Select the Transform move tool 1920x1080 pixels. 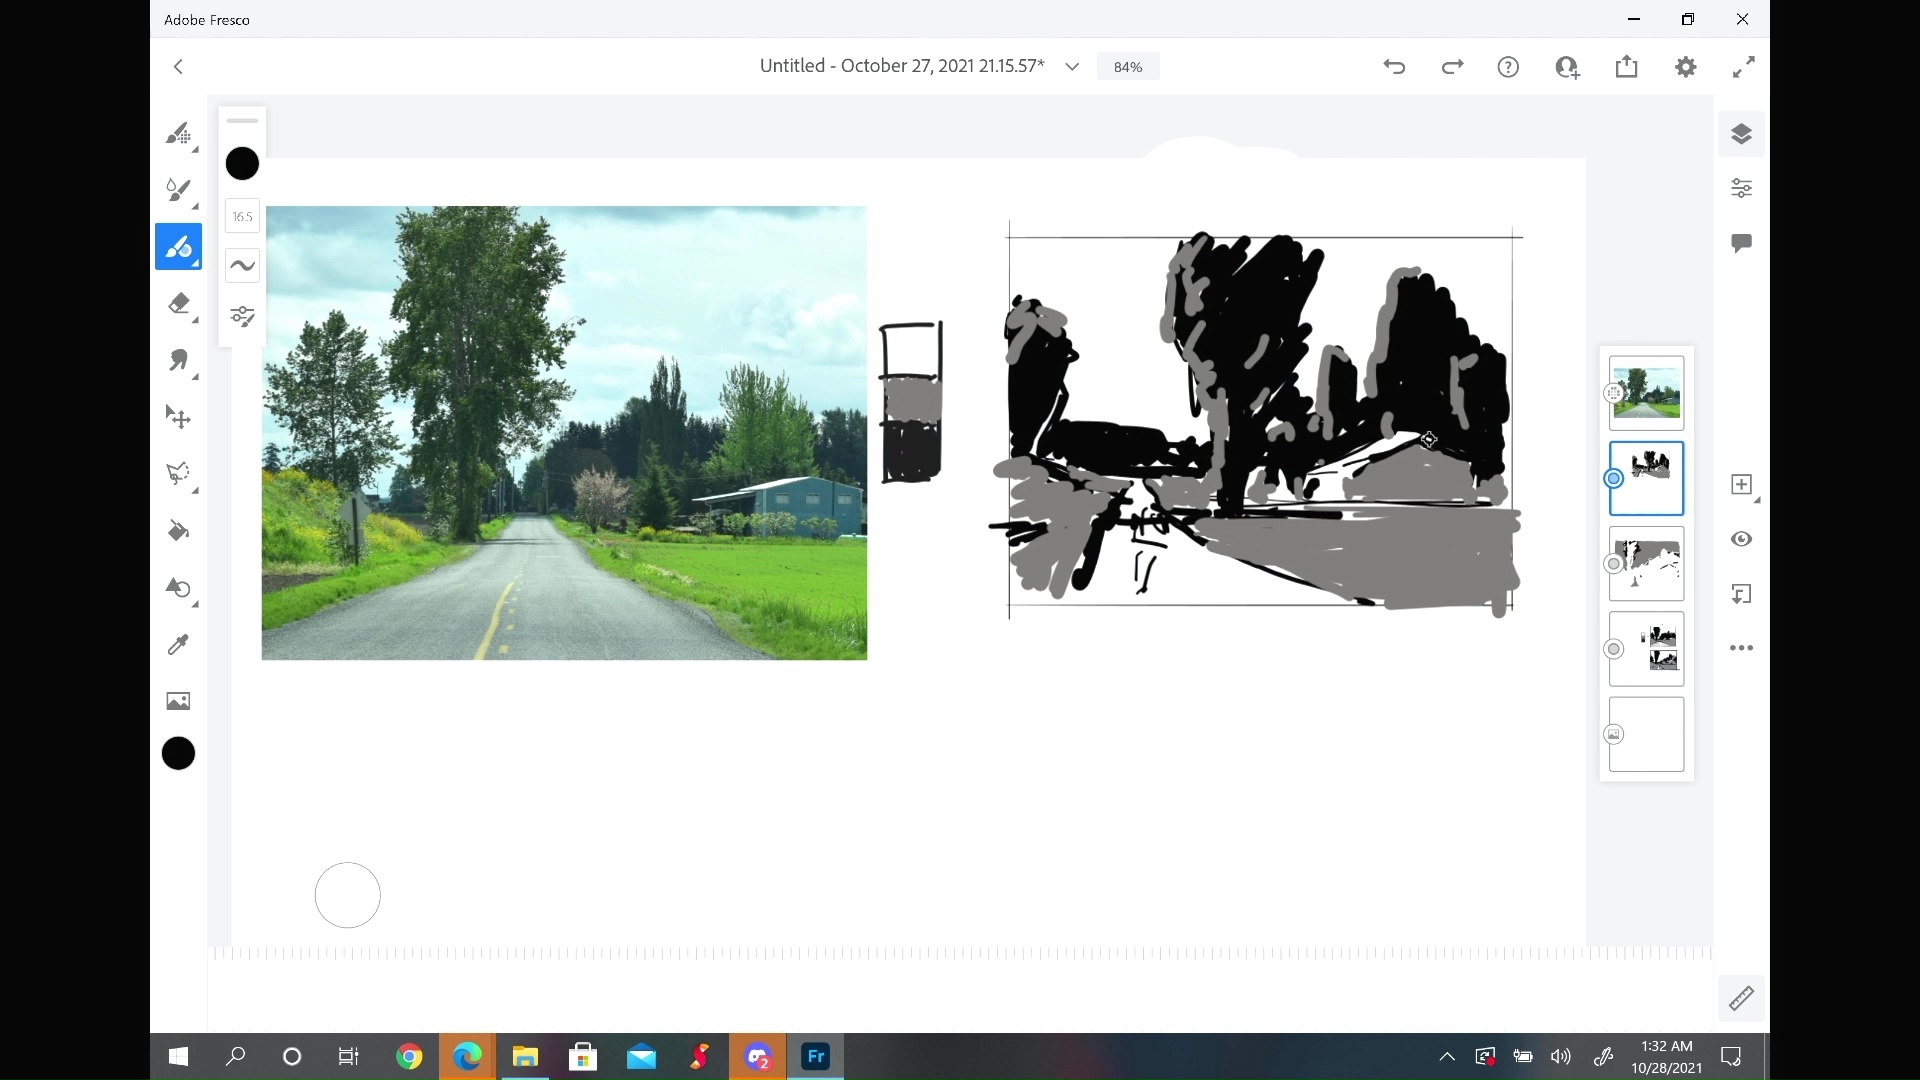tap(178, 417)
